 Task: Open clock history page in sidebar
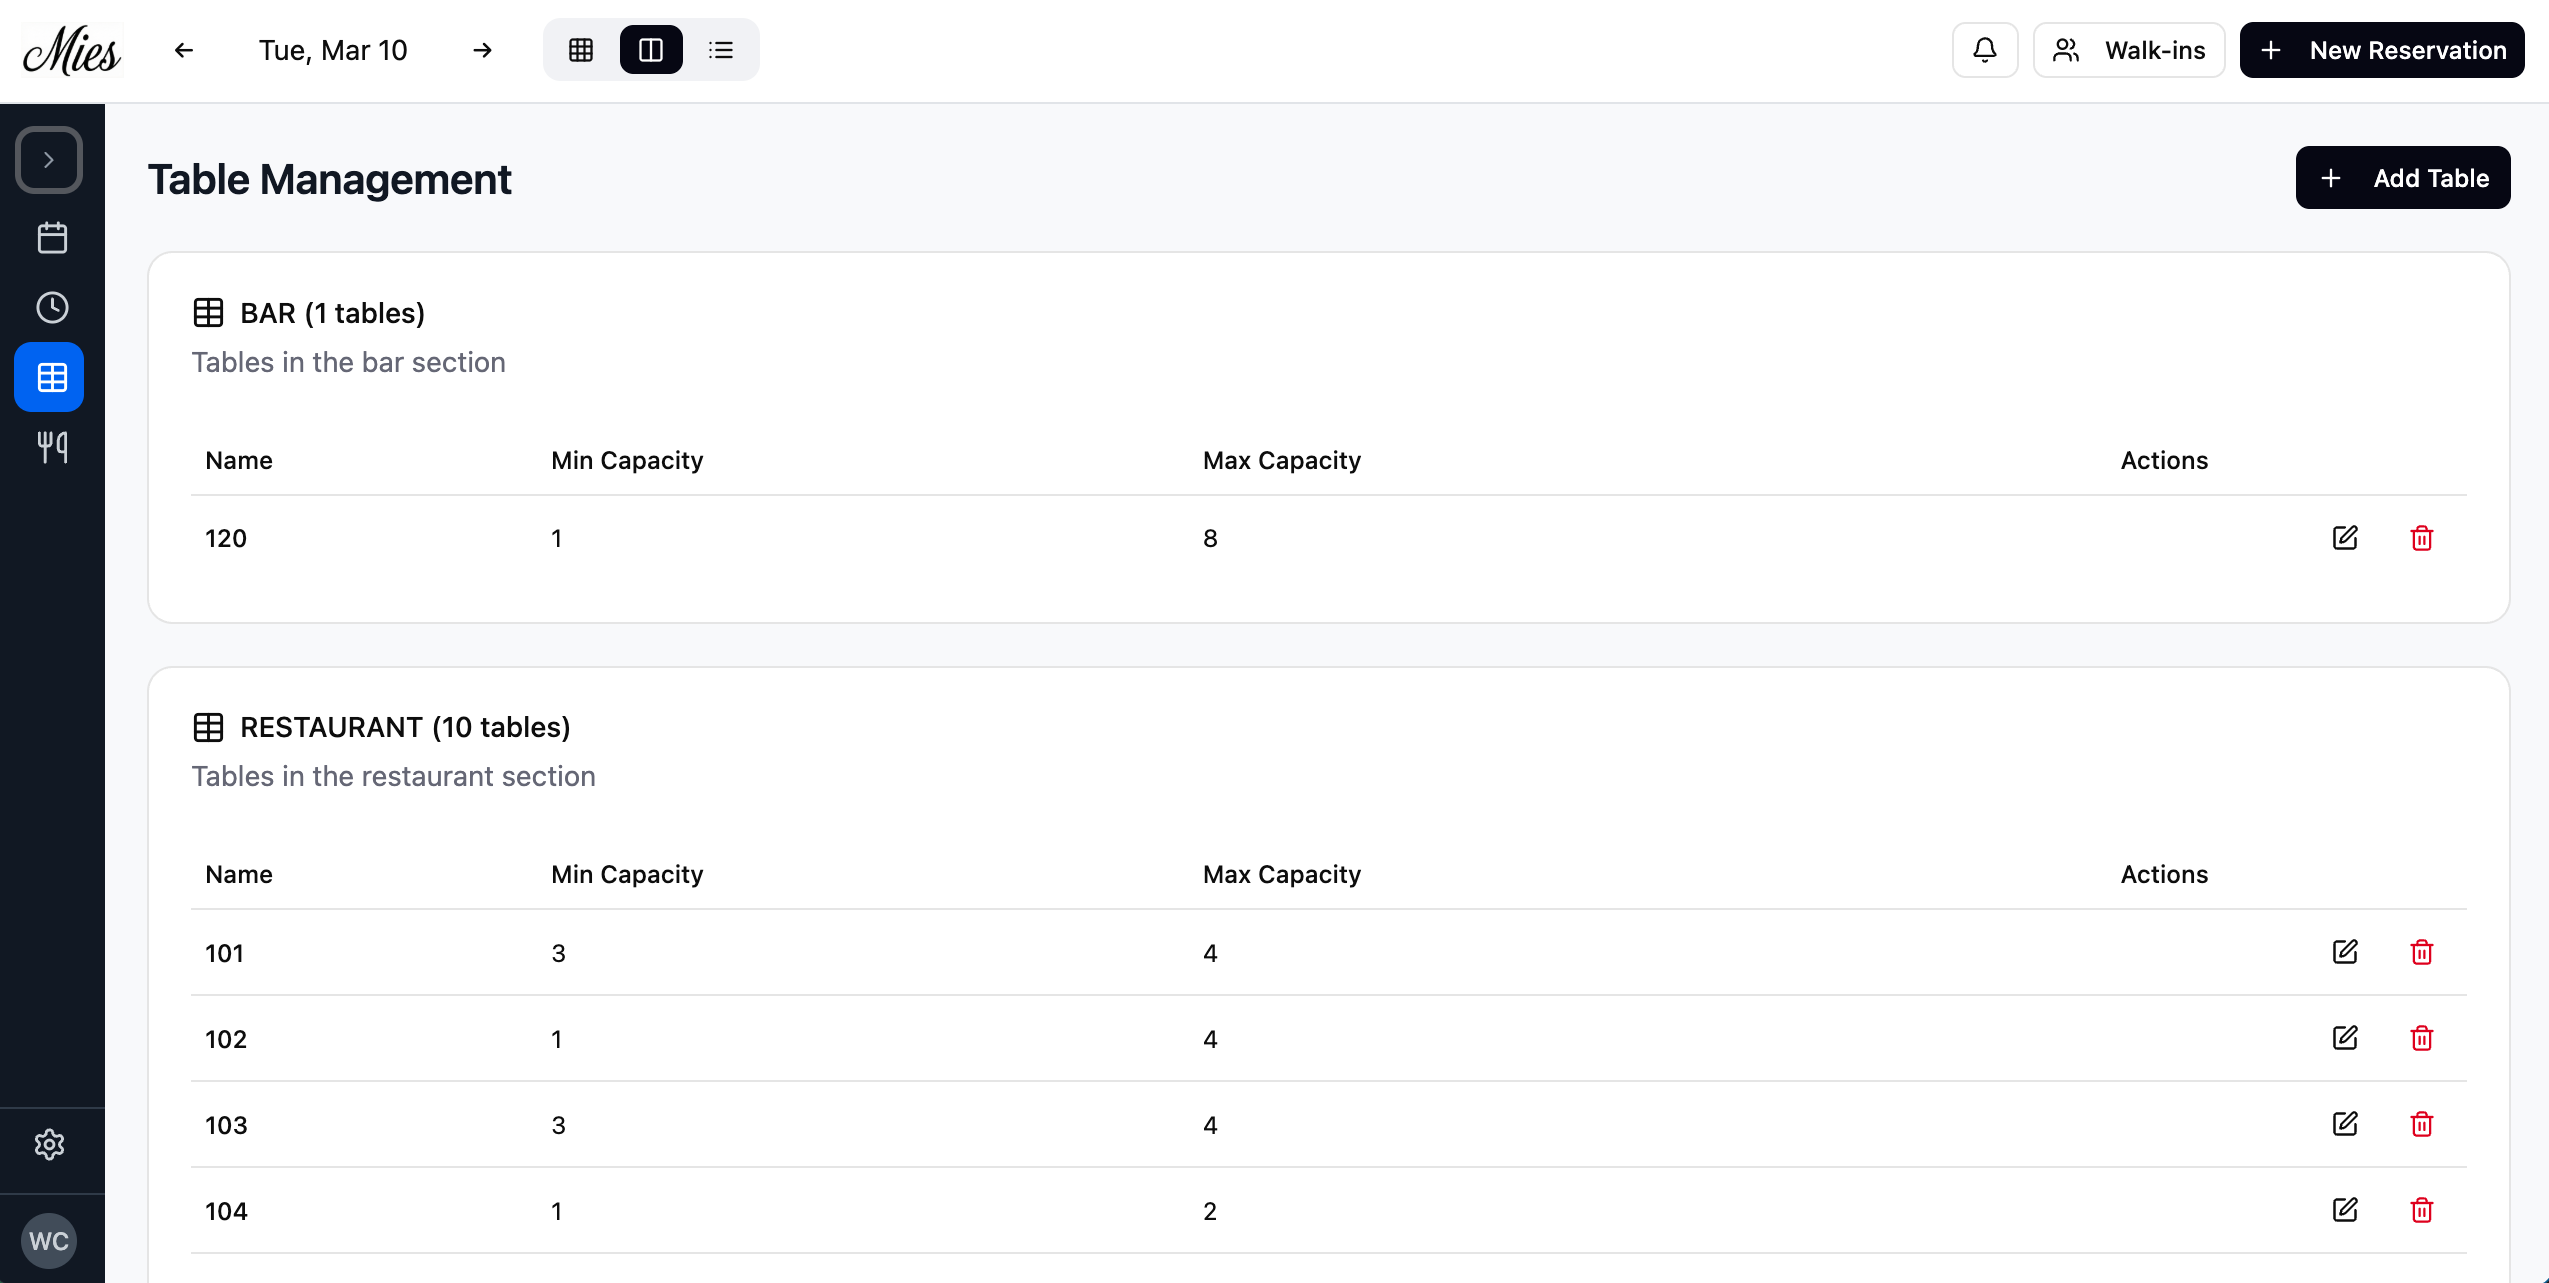click(x=52, y=308)
